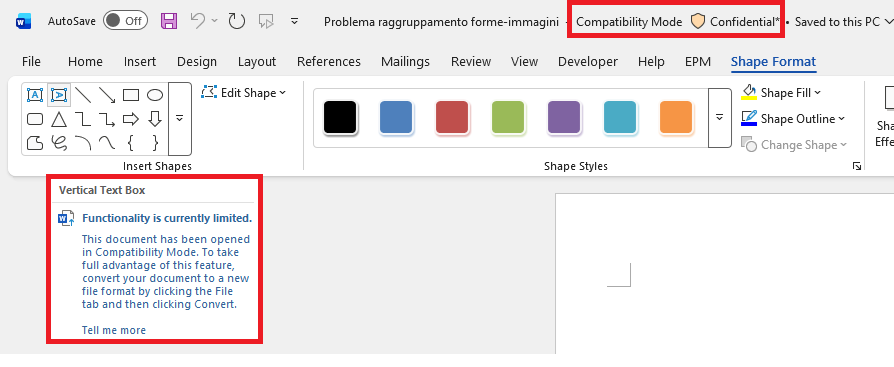Apply the purple shape style swatch

point(564,117)
